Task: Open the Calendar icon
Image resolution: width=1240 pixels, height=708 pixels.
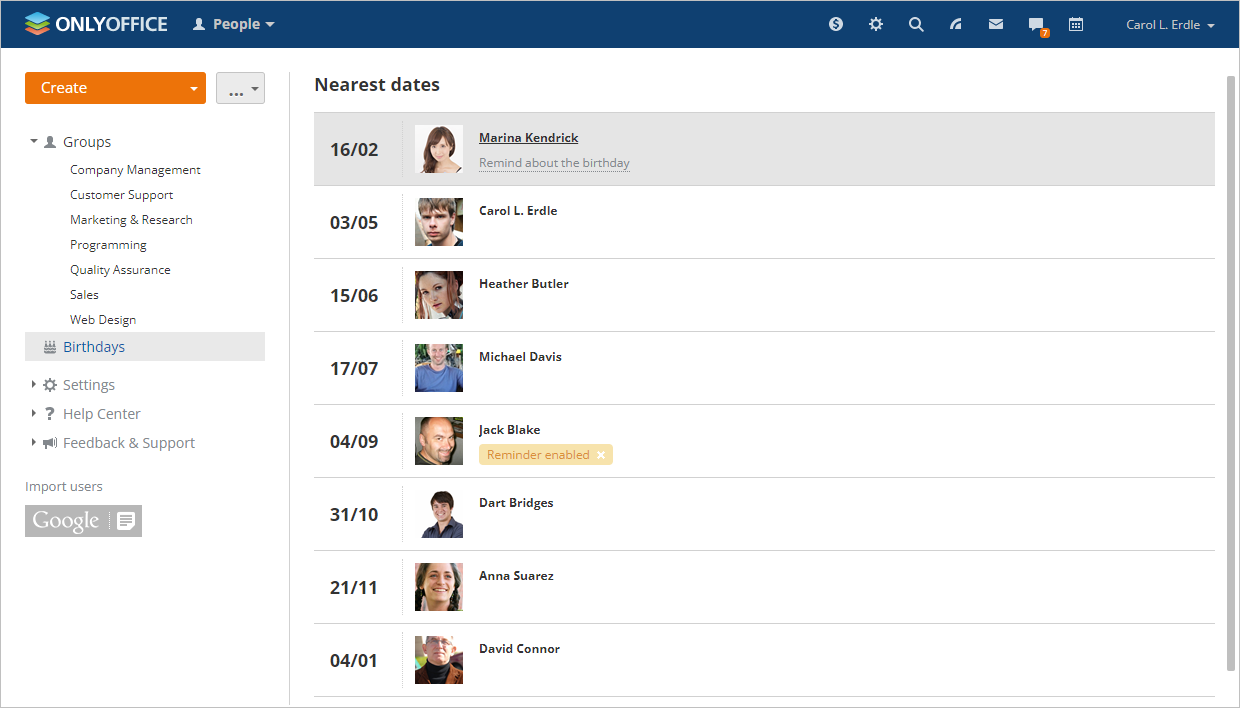Action: (x=1076, y=23)
